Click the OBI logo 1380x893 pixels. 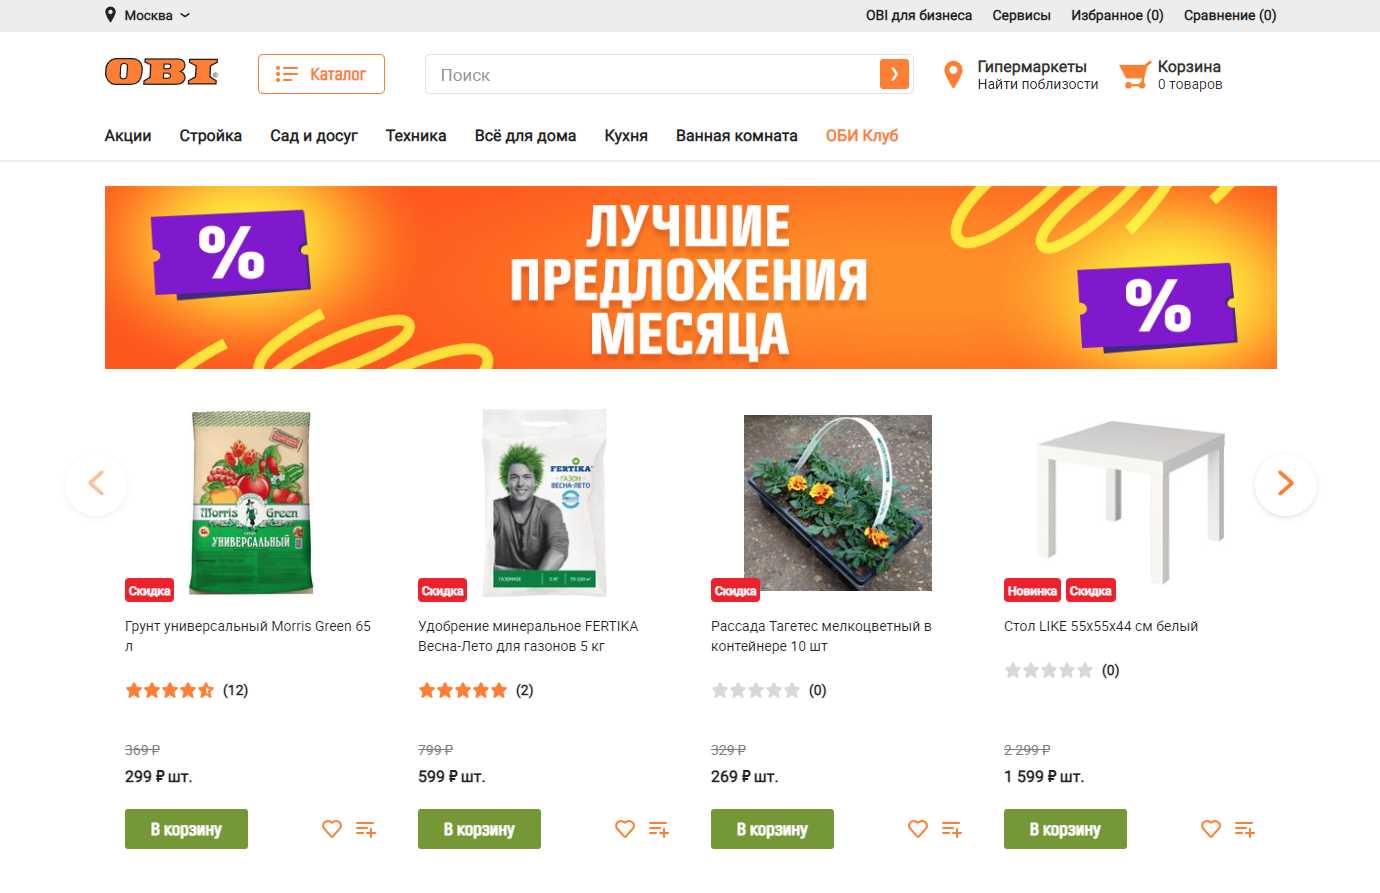(162, 73)
